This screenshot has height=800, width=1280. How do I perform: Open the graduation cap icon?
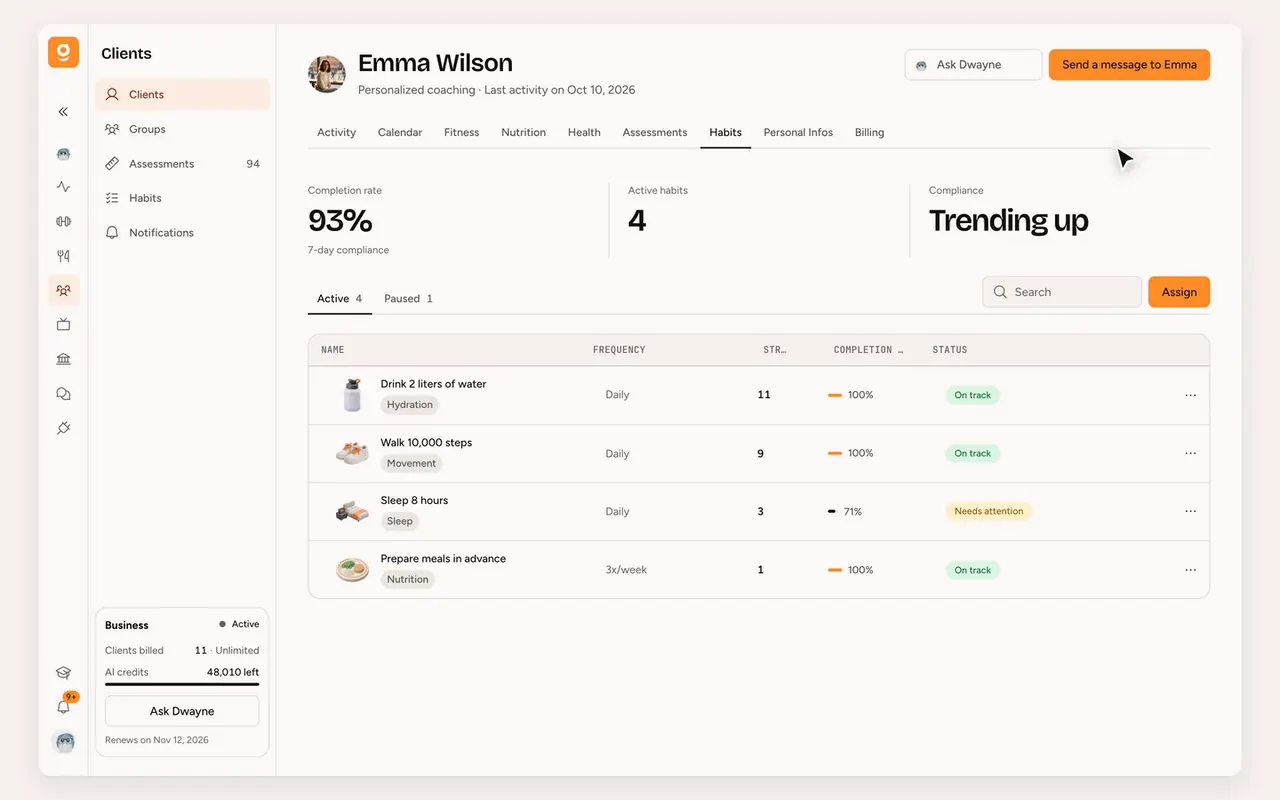coord(63,673)
